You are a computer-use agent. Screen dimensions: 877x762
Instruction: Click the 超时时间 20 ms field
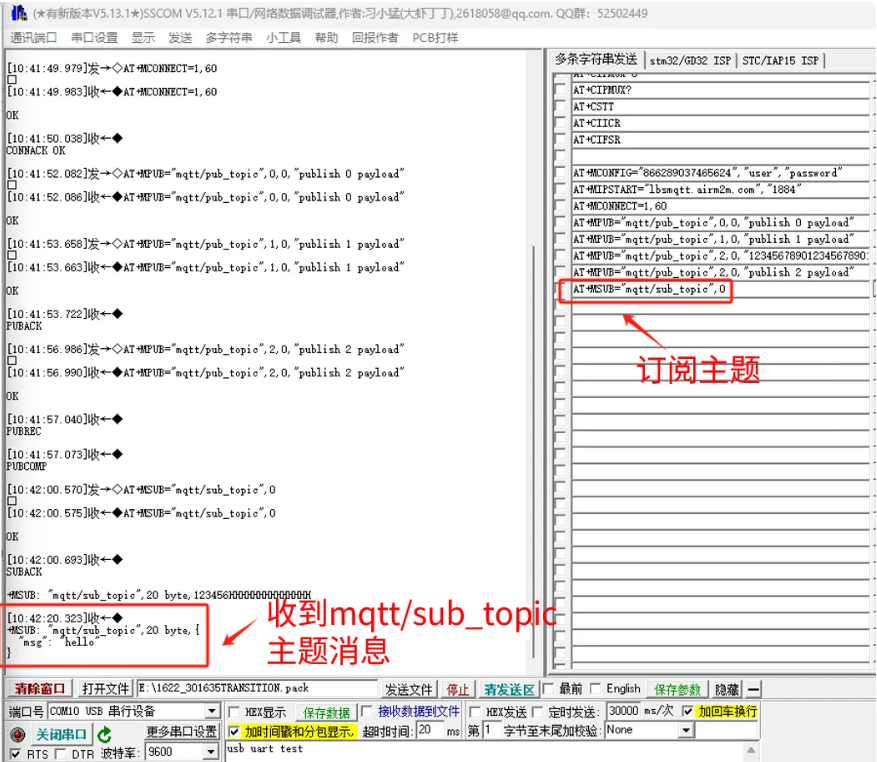click(x=431, y=730)
